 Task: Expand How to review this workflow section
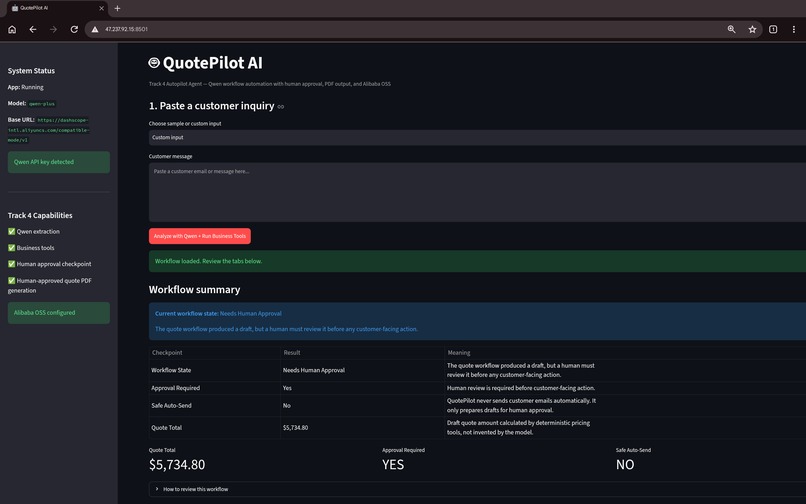(477, 489)
